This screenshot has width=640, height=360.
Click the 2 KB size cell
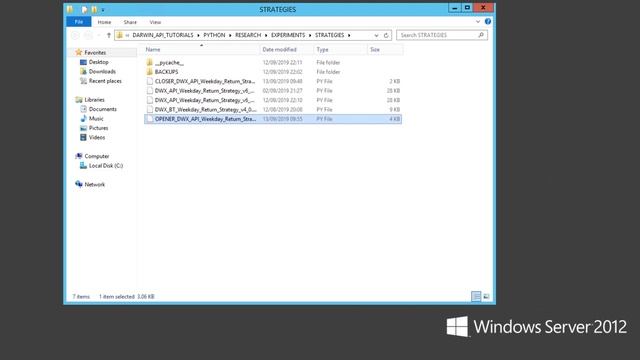point(394,81)
